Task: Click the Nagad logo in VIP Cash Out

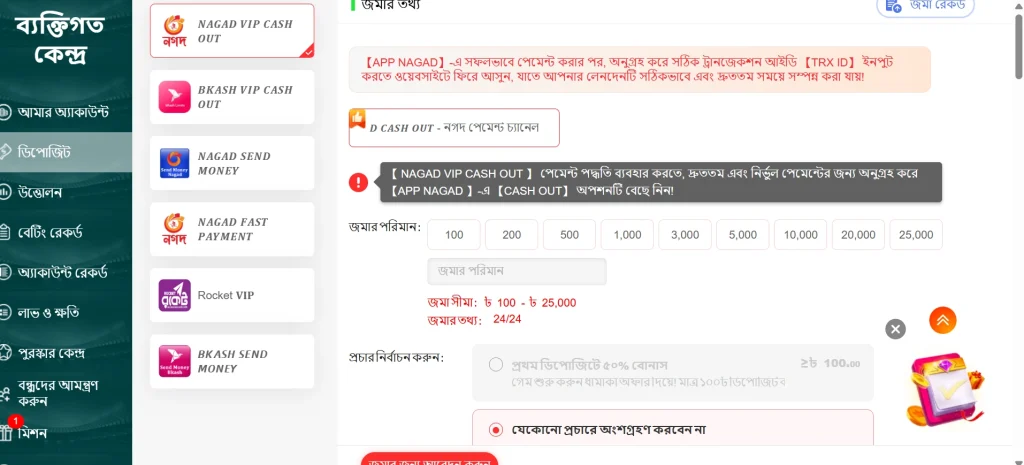Action: click(x=174, y=31)
